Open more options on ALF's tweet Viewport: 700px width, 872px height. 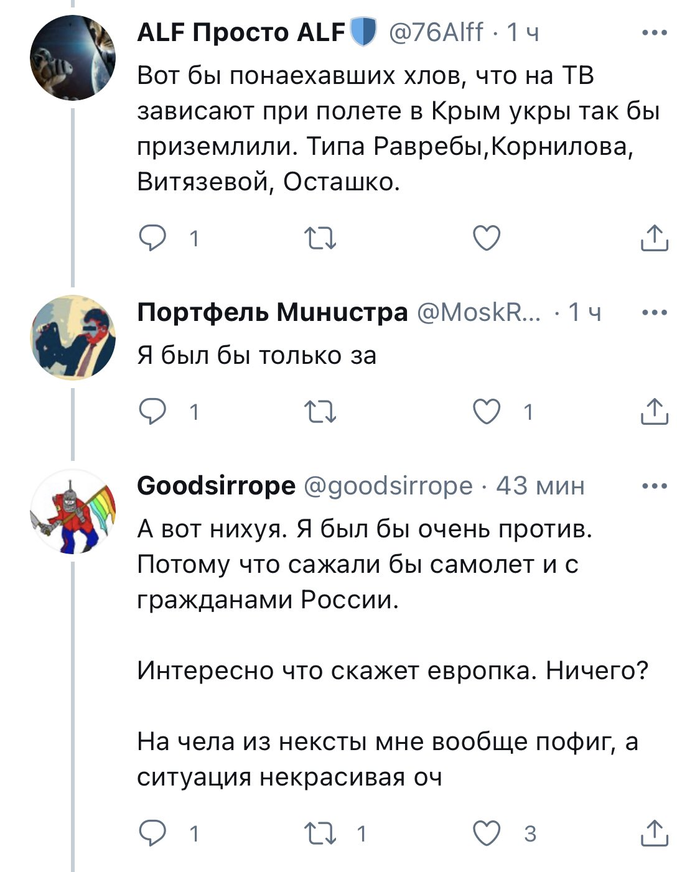(x=653, y=33)
